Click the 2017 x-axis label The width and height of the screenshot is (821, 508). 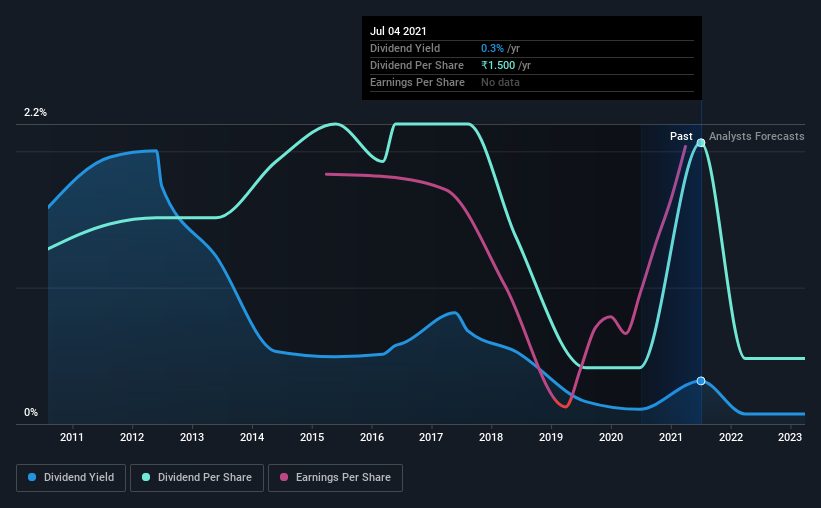(x=431, y=437)
